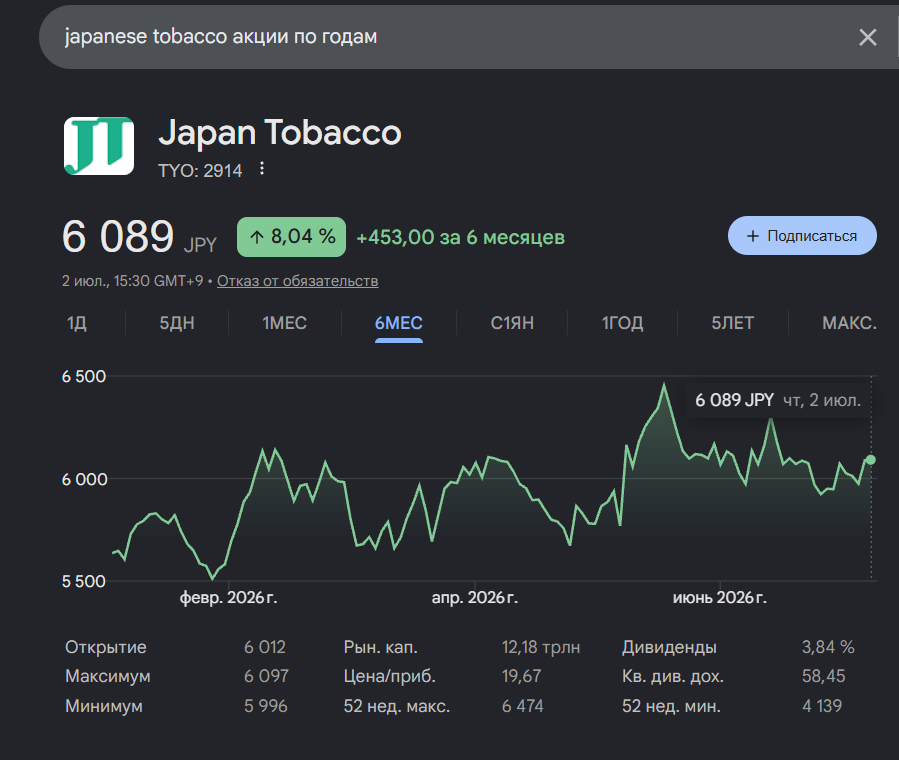
Task: Click the 52-week high value 6 474
Action: [x=522, y=706]
